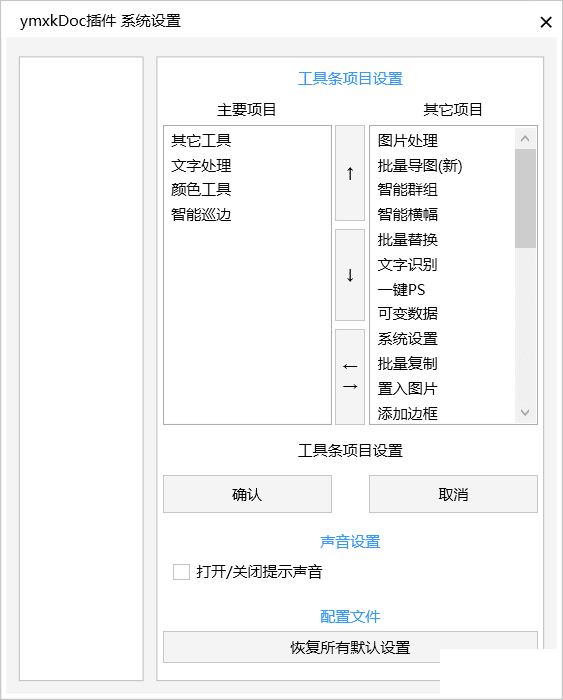Click the other items list scrollbar thumb
This screenshot has height=700, width=563.
click(x=525, y=199)
